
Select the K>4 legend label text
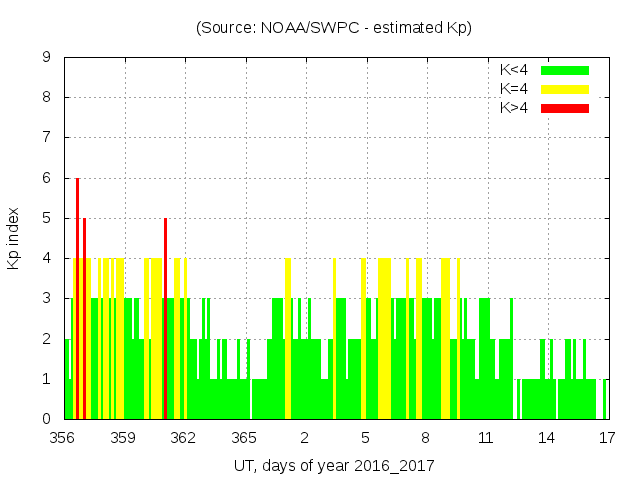coord(514,108)
